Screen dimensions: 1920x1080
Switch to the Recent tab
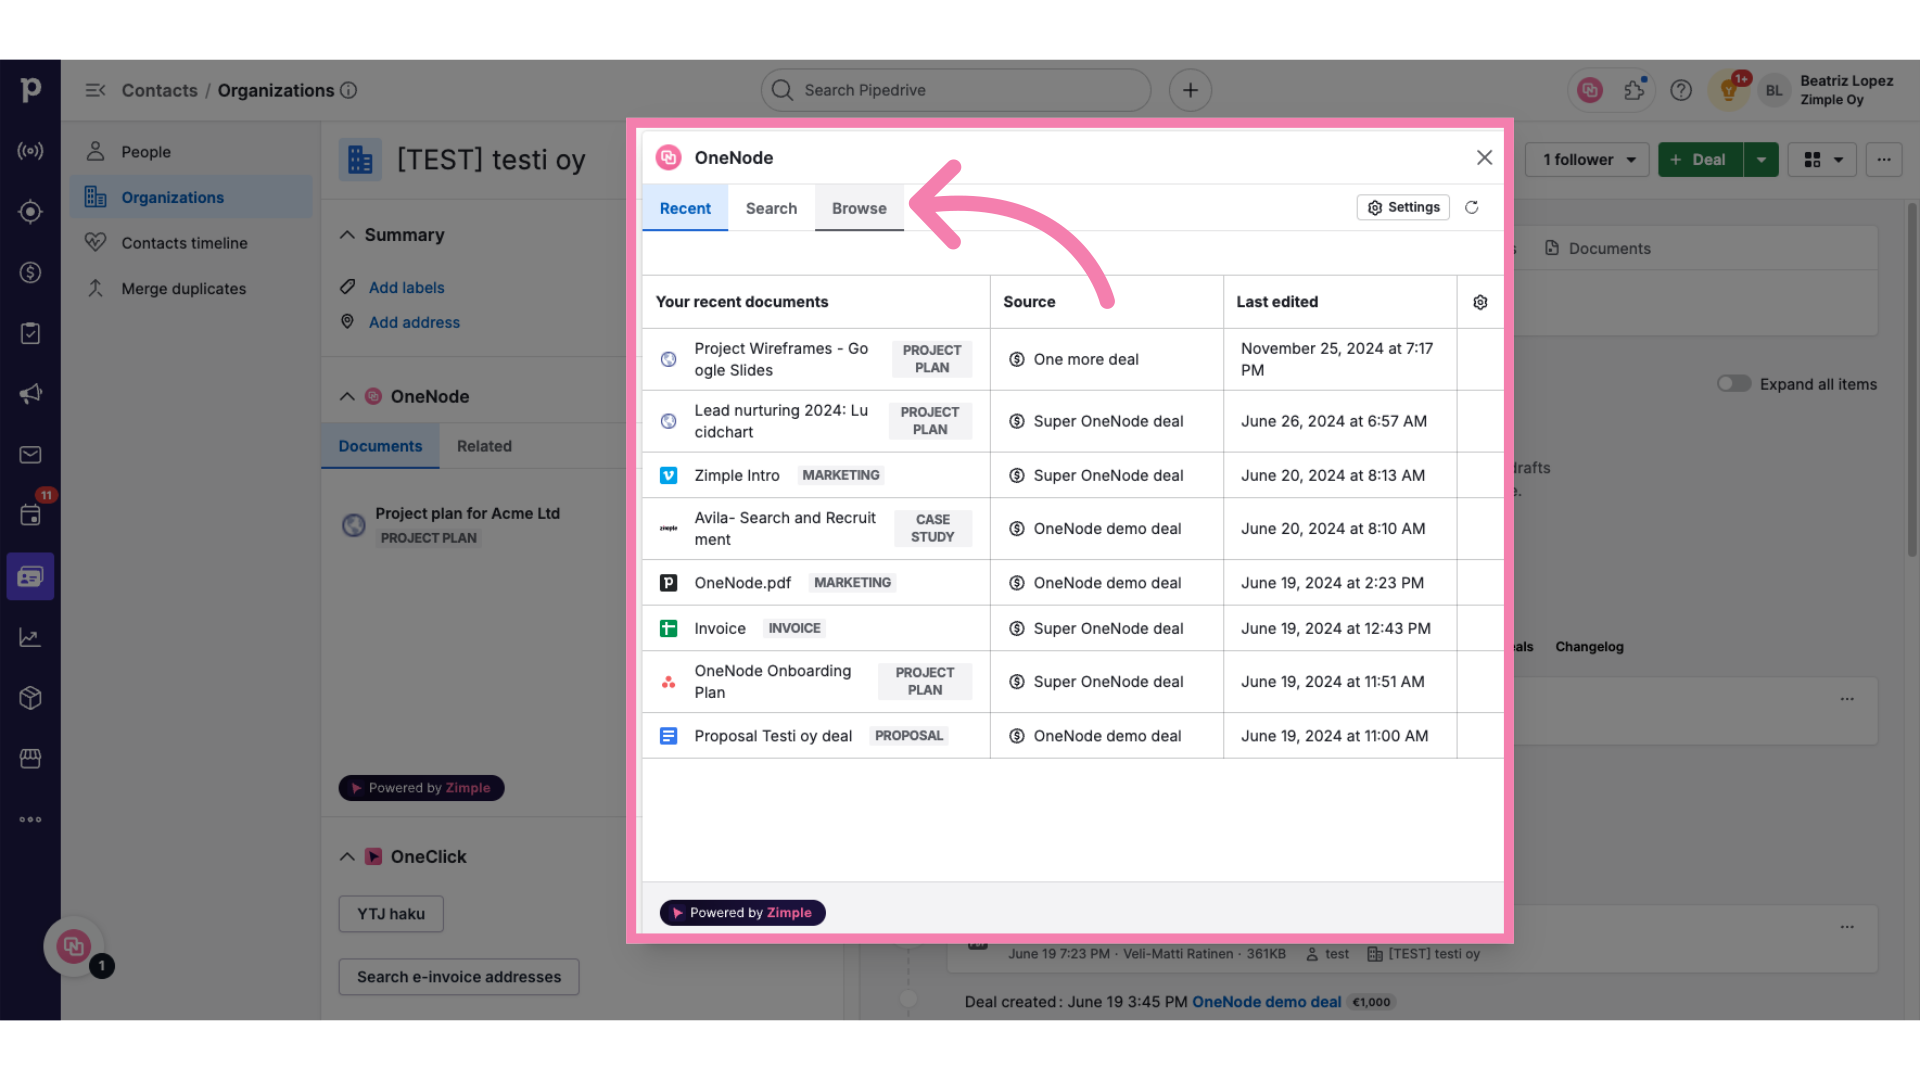(685, 208)
